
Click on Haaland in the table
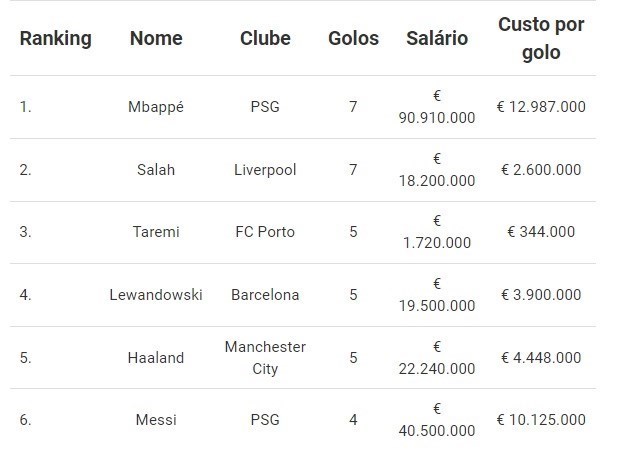pos(156,358)
